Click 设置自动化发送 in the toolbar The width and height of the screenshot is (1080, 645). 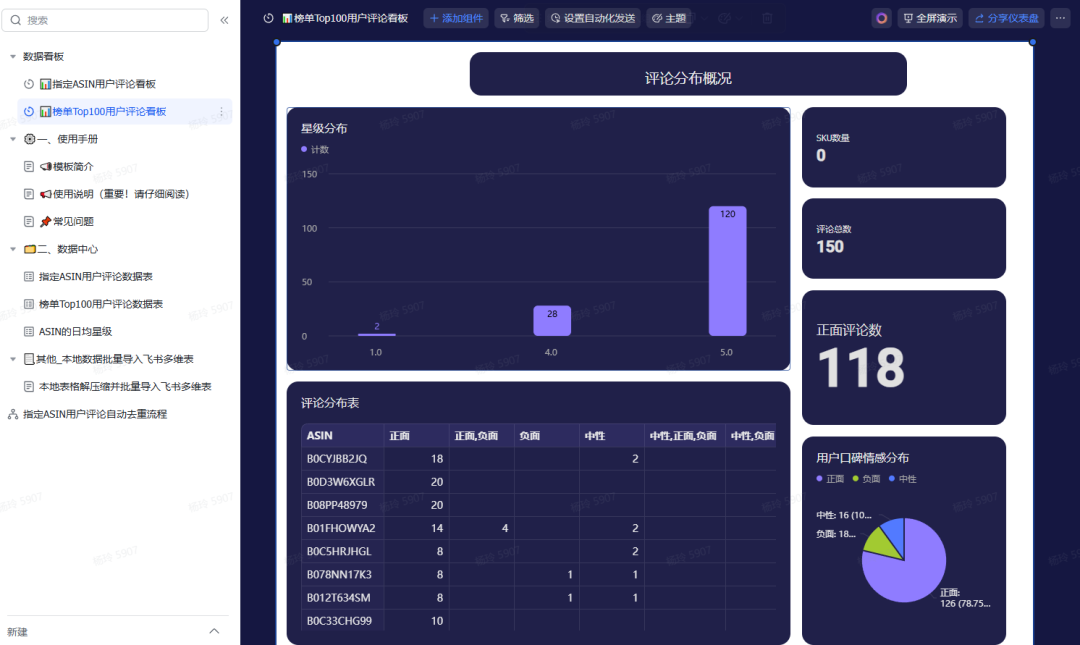(x=592, y=18)
